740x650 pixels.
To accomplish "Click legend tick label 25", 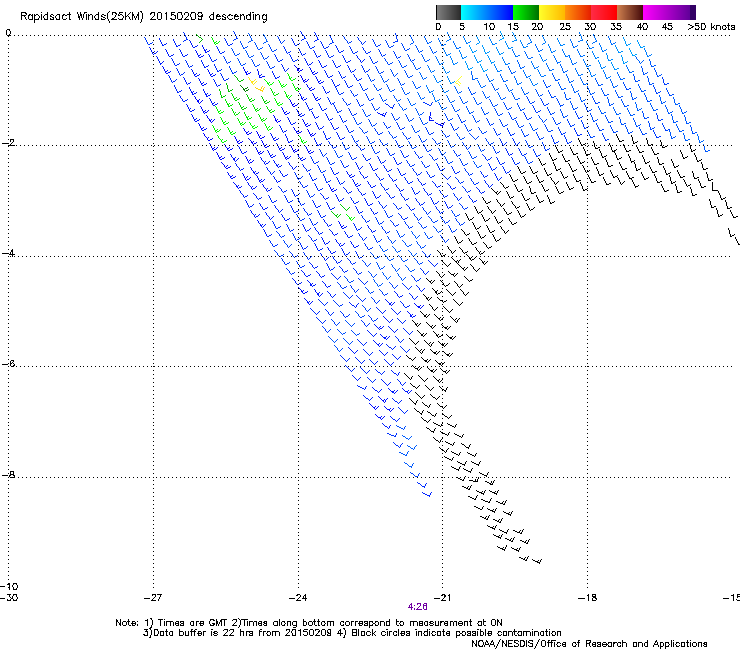I will coord(565,27).
